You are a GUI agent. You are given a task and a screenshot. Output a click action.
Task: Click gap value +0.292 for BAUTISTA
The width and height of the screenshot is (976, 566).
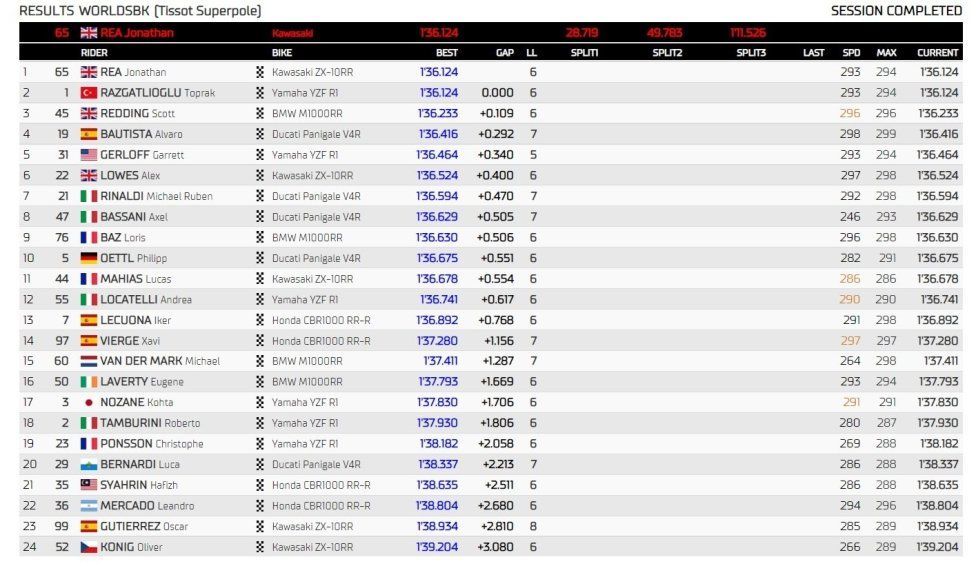[496, 134]
